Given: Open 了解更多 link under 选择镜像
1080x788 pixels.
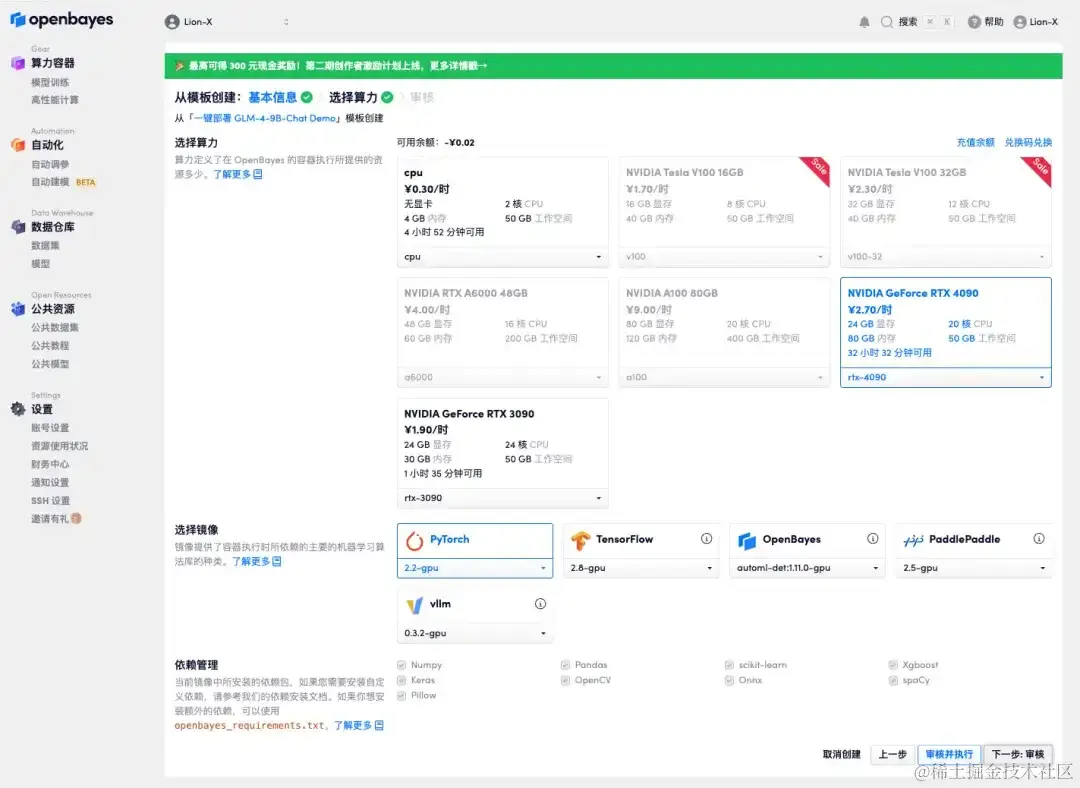Looking at the screenshot, I should point(256,561).
